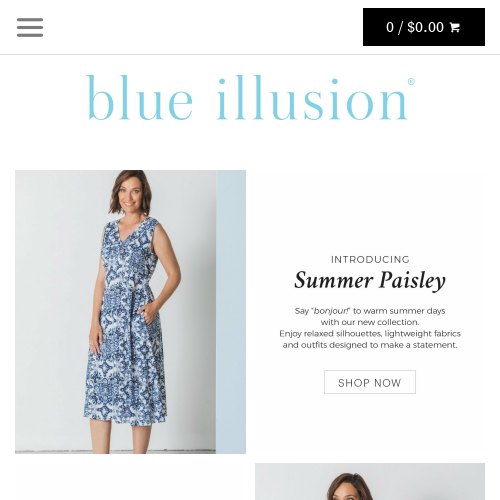Select the Summer Paisley heading

click(370, 280)
